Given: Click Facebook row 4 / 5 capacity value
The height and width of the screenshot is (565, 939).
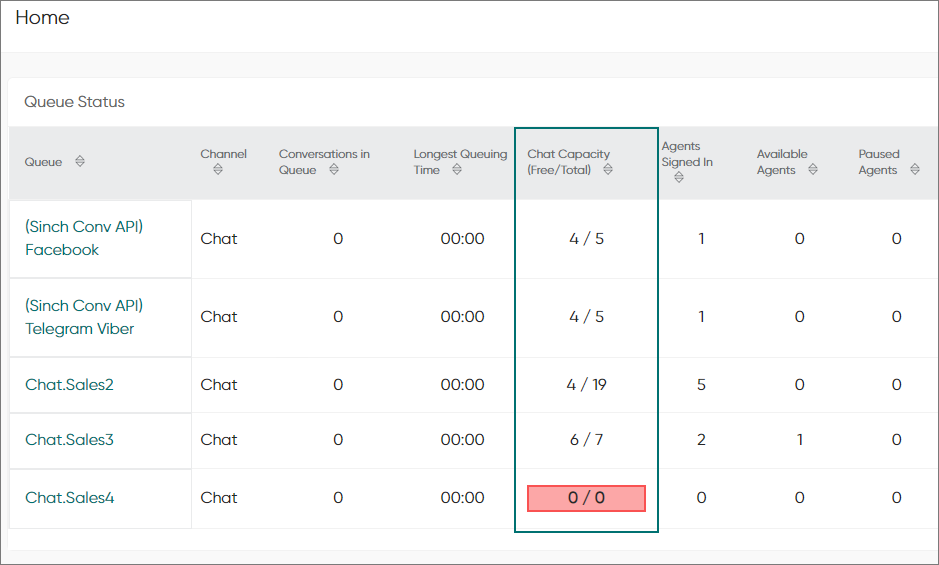Looking at the screenshot, I should tap(586, 238).
